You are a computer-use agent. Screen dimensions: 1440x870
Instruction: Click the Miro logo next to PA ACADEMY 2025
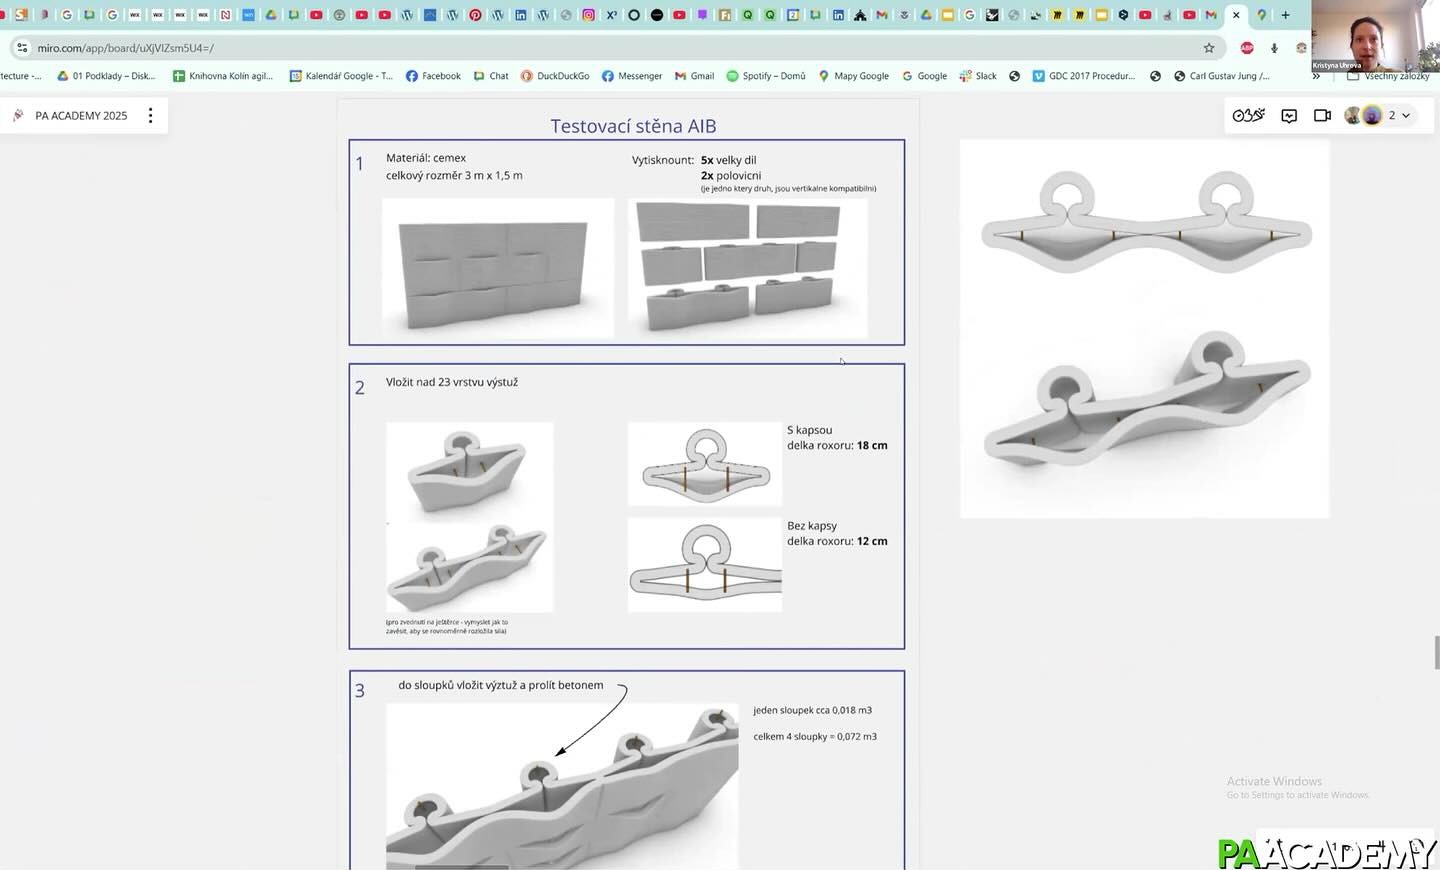pyautogui.click(x=18, y=116)
